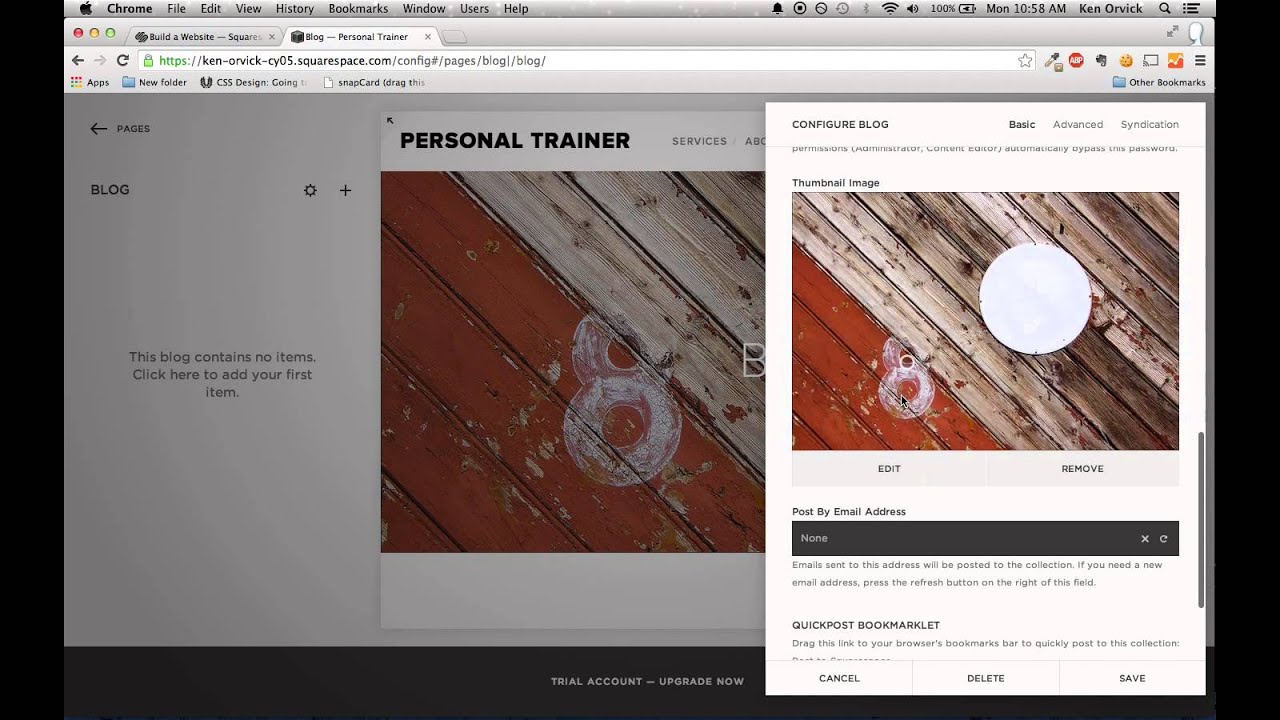Viewport: 1280px width, 720px height.
Task: Open a new browser tab
Action: tap(454, 37)
